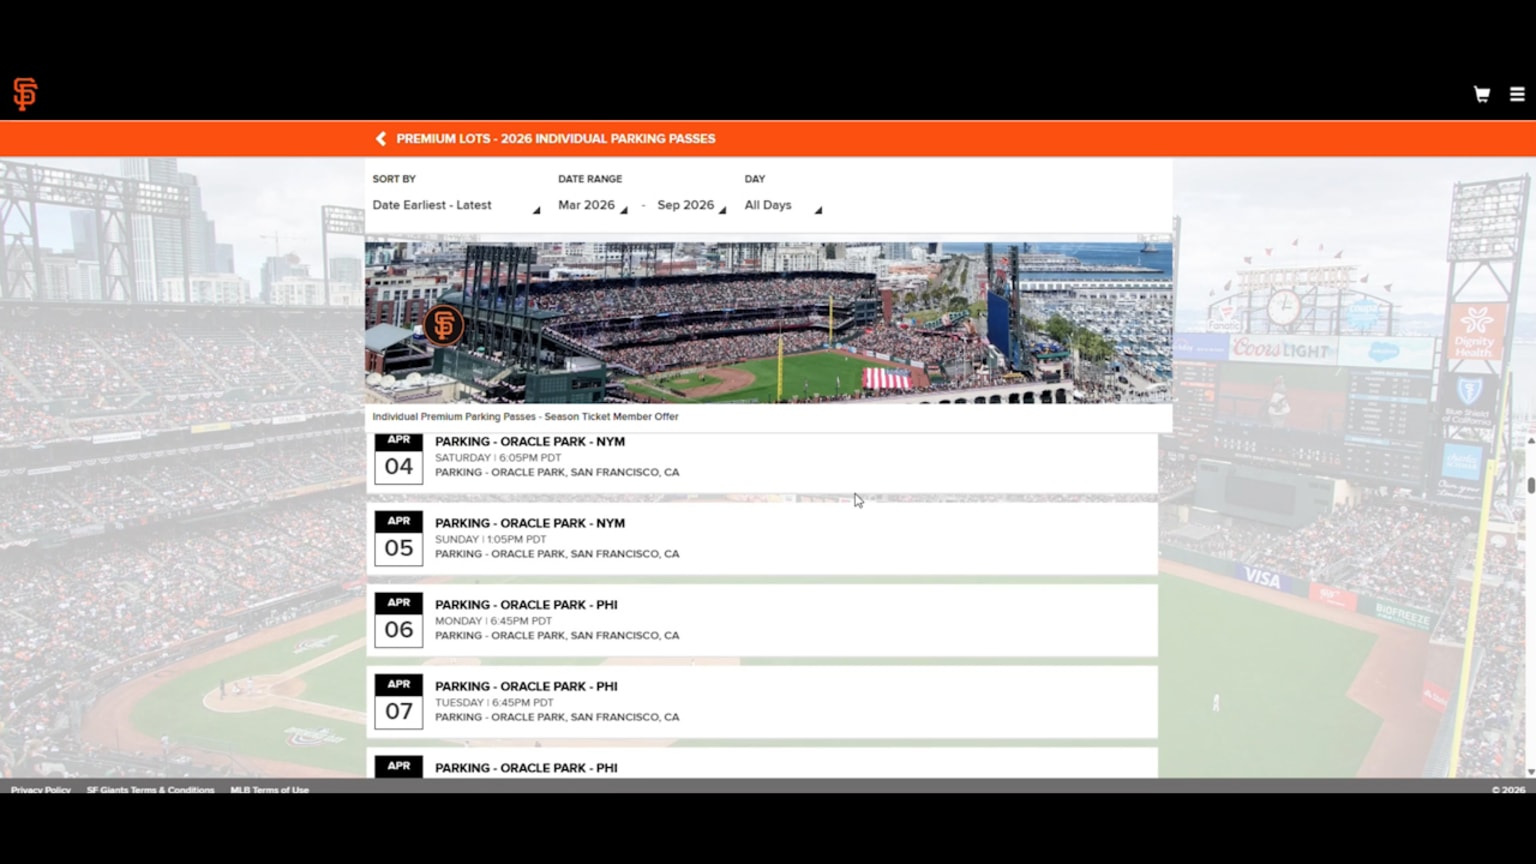
Task: Click the APR 06 date badge
Action: tap(398, 620)
